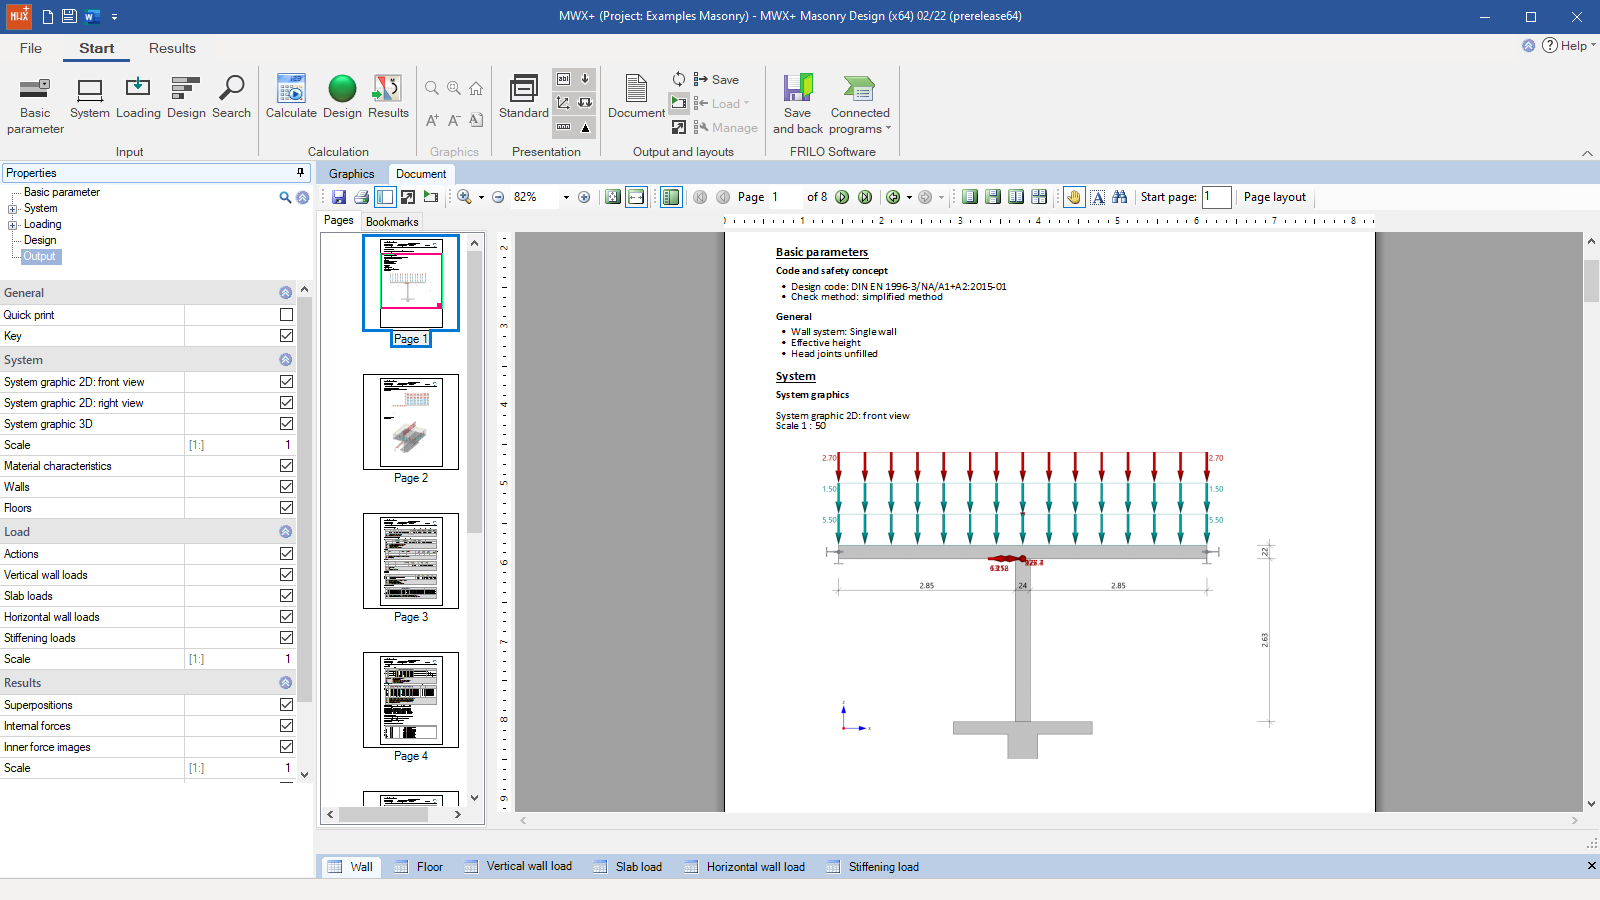Viewport: 1600px width, 900px height.
Task: Open the Stiffening load bottom tab
Action: tap(873, 867)
